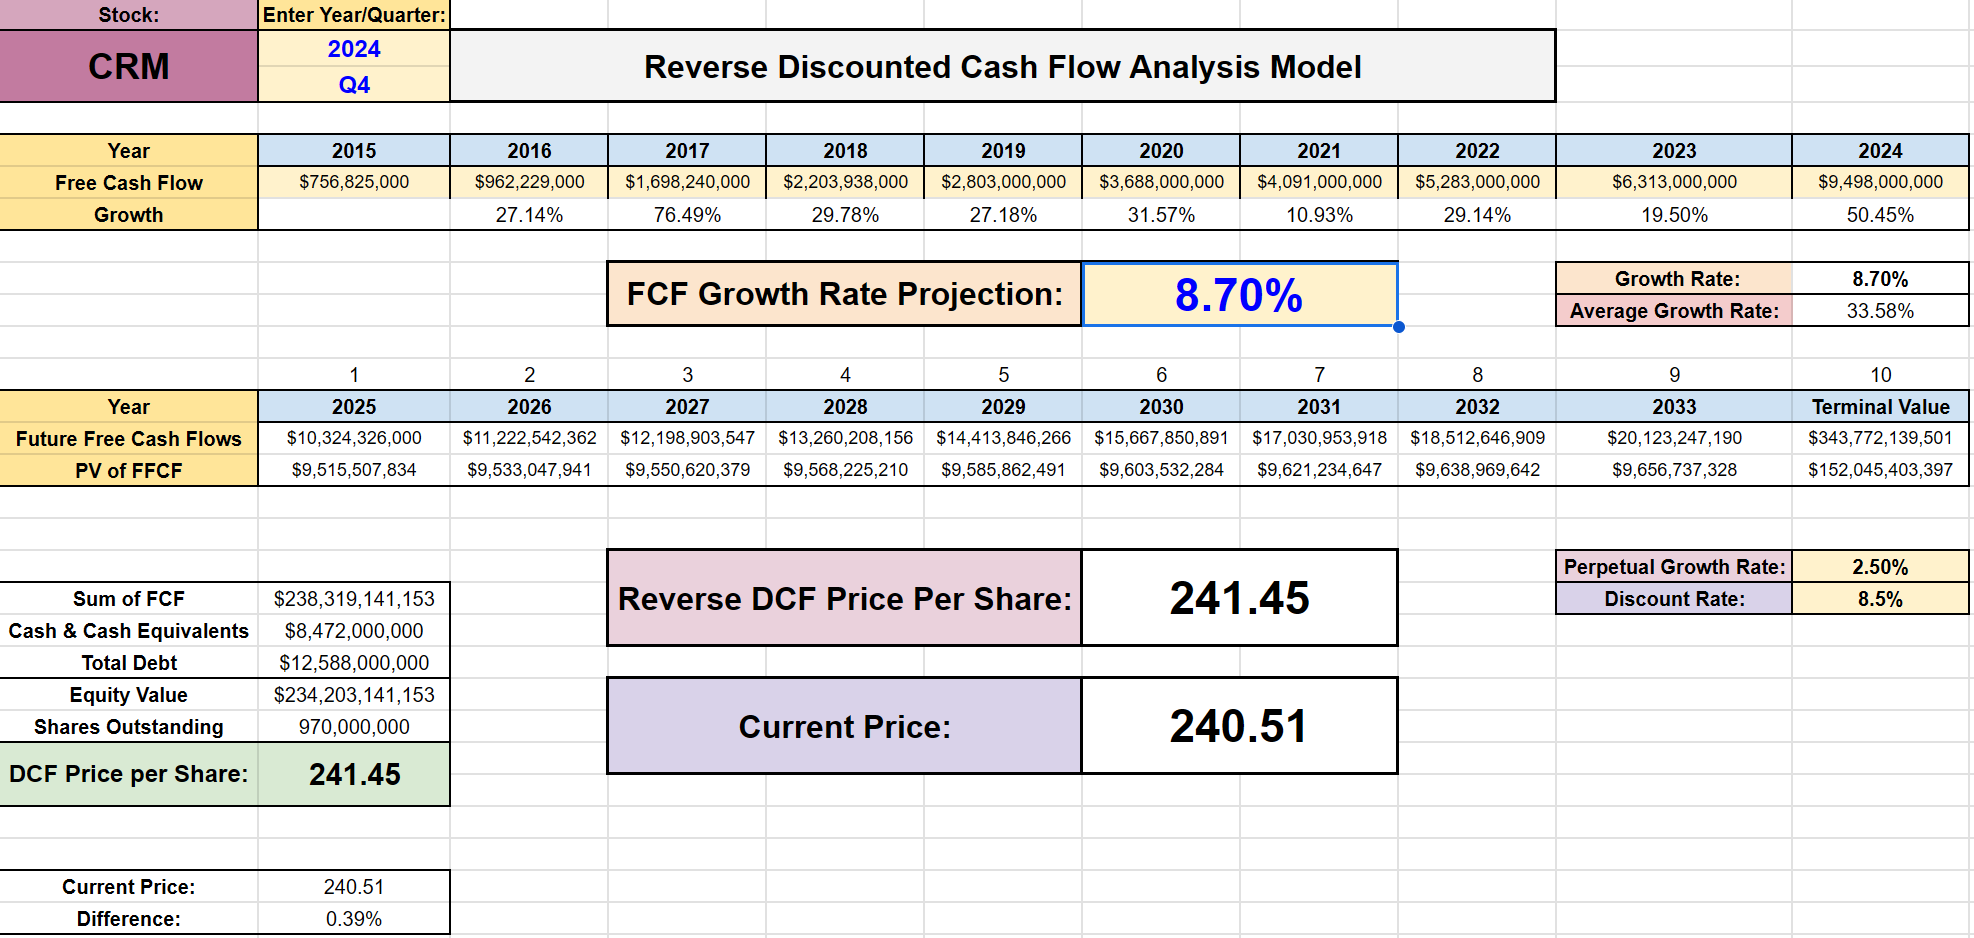Select the Sum of FCF value cell
This screenshot has height=938, width=1974.
point(354,599)
